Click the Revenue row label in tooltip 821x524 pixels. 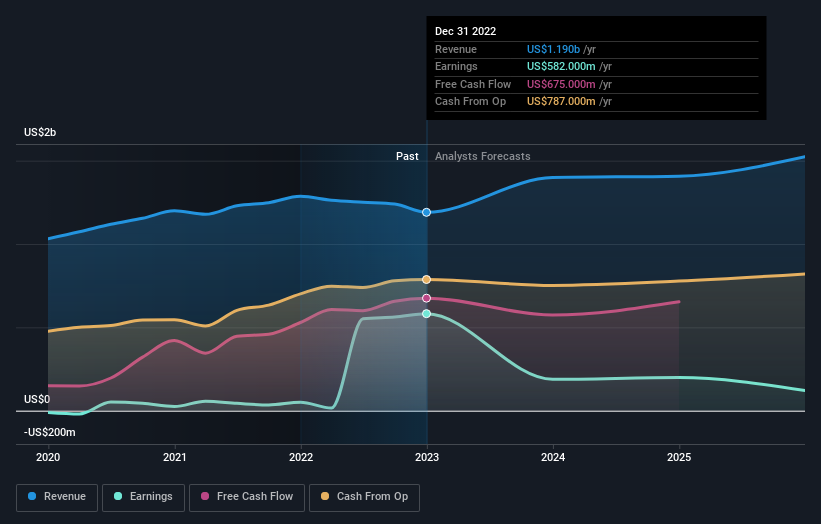(x=456, y=49)
